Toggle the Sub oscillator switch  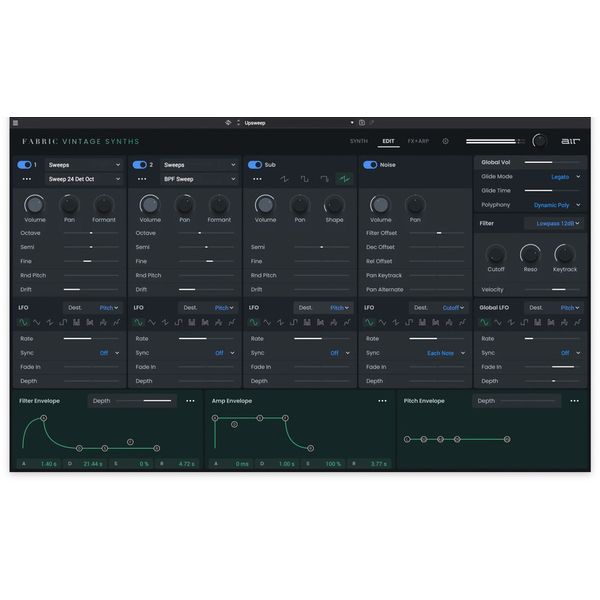(255, 165)
